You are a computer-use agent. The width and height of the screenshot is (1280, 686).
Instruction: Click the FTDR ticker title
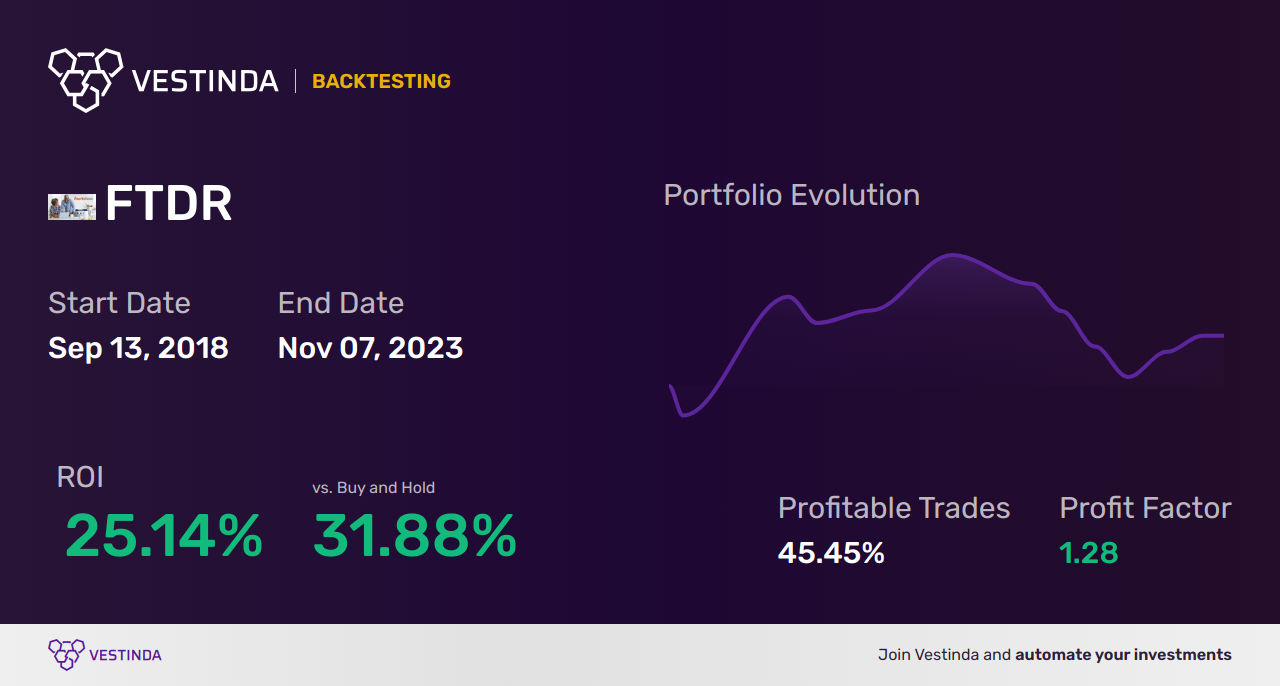(169, 204)
